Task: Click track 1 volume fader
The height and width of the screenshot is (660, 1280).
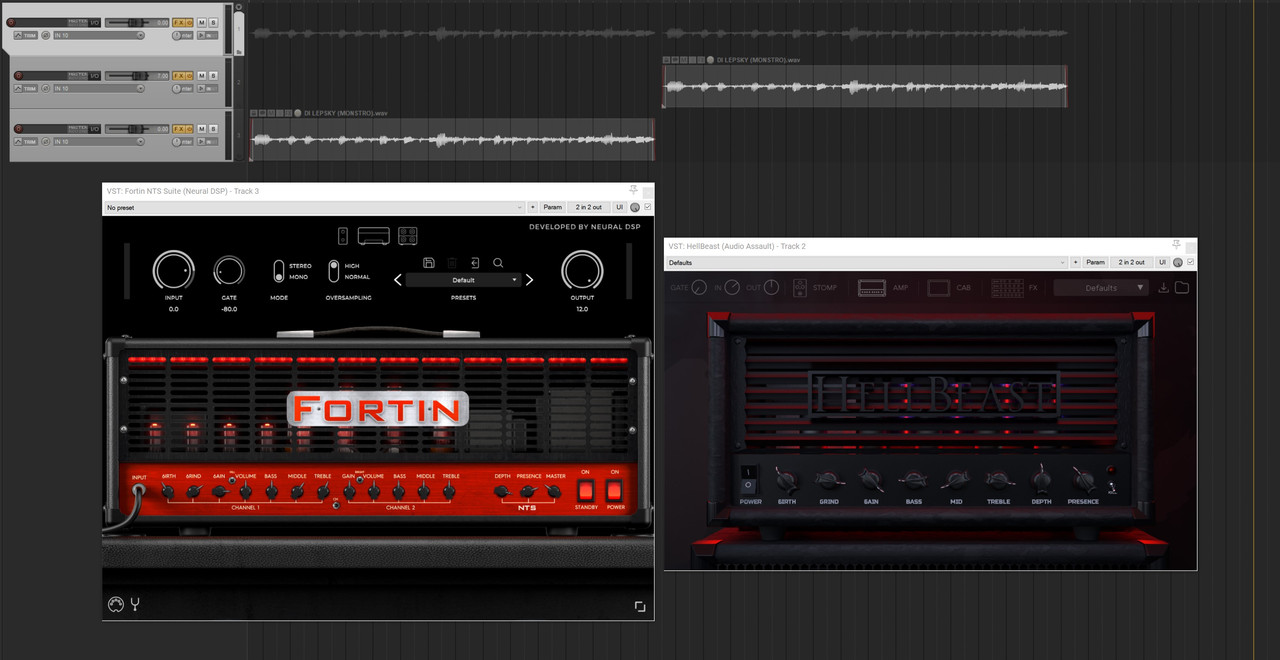Action: pyautogui.click(x=137, y=22)
